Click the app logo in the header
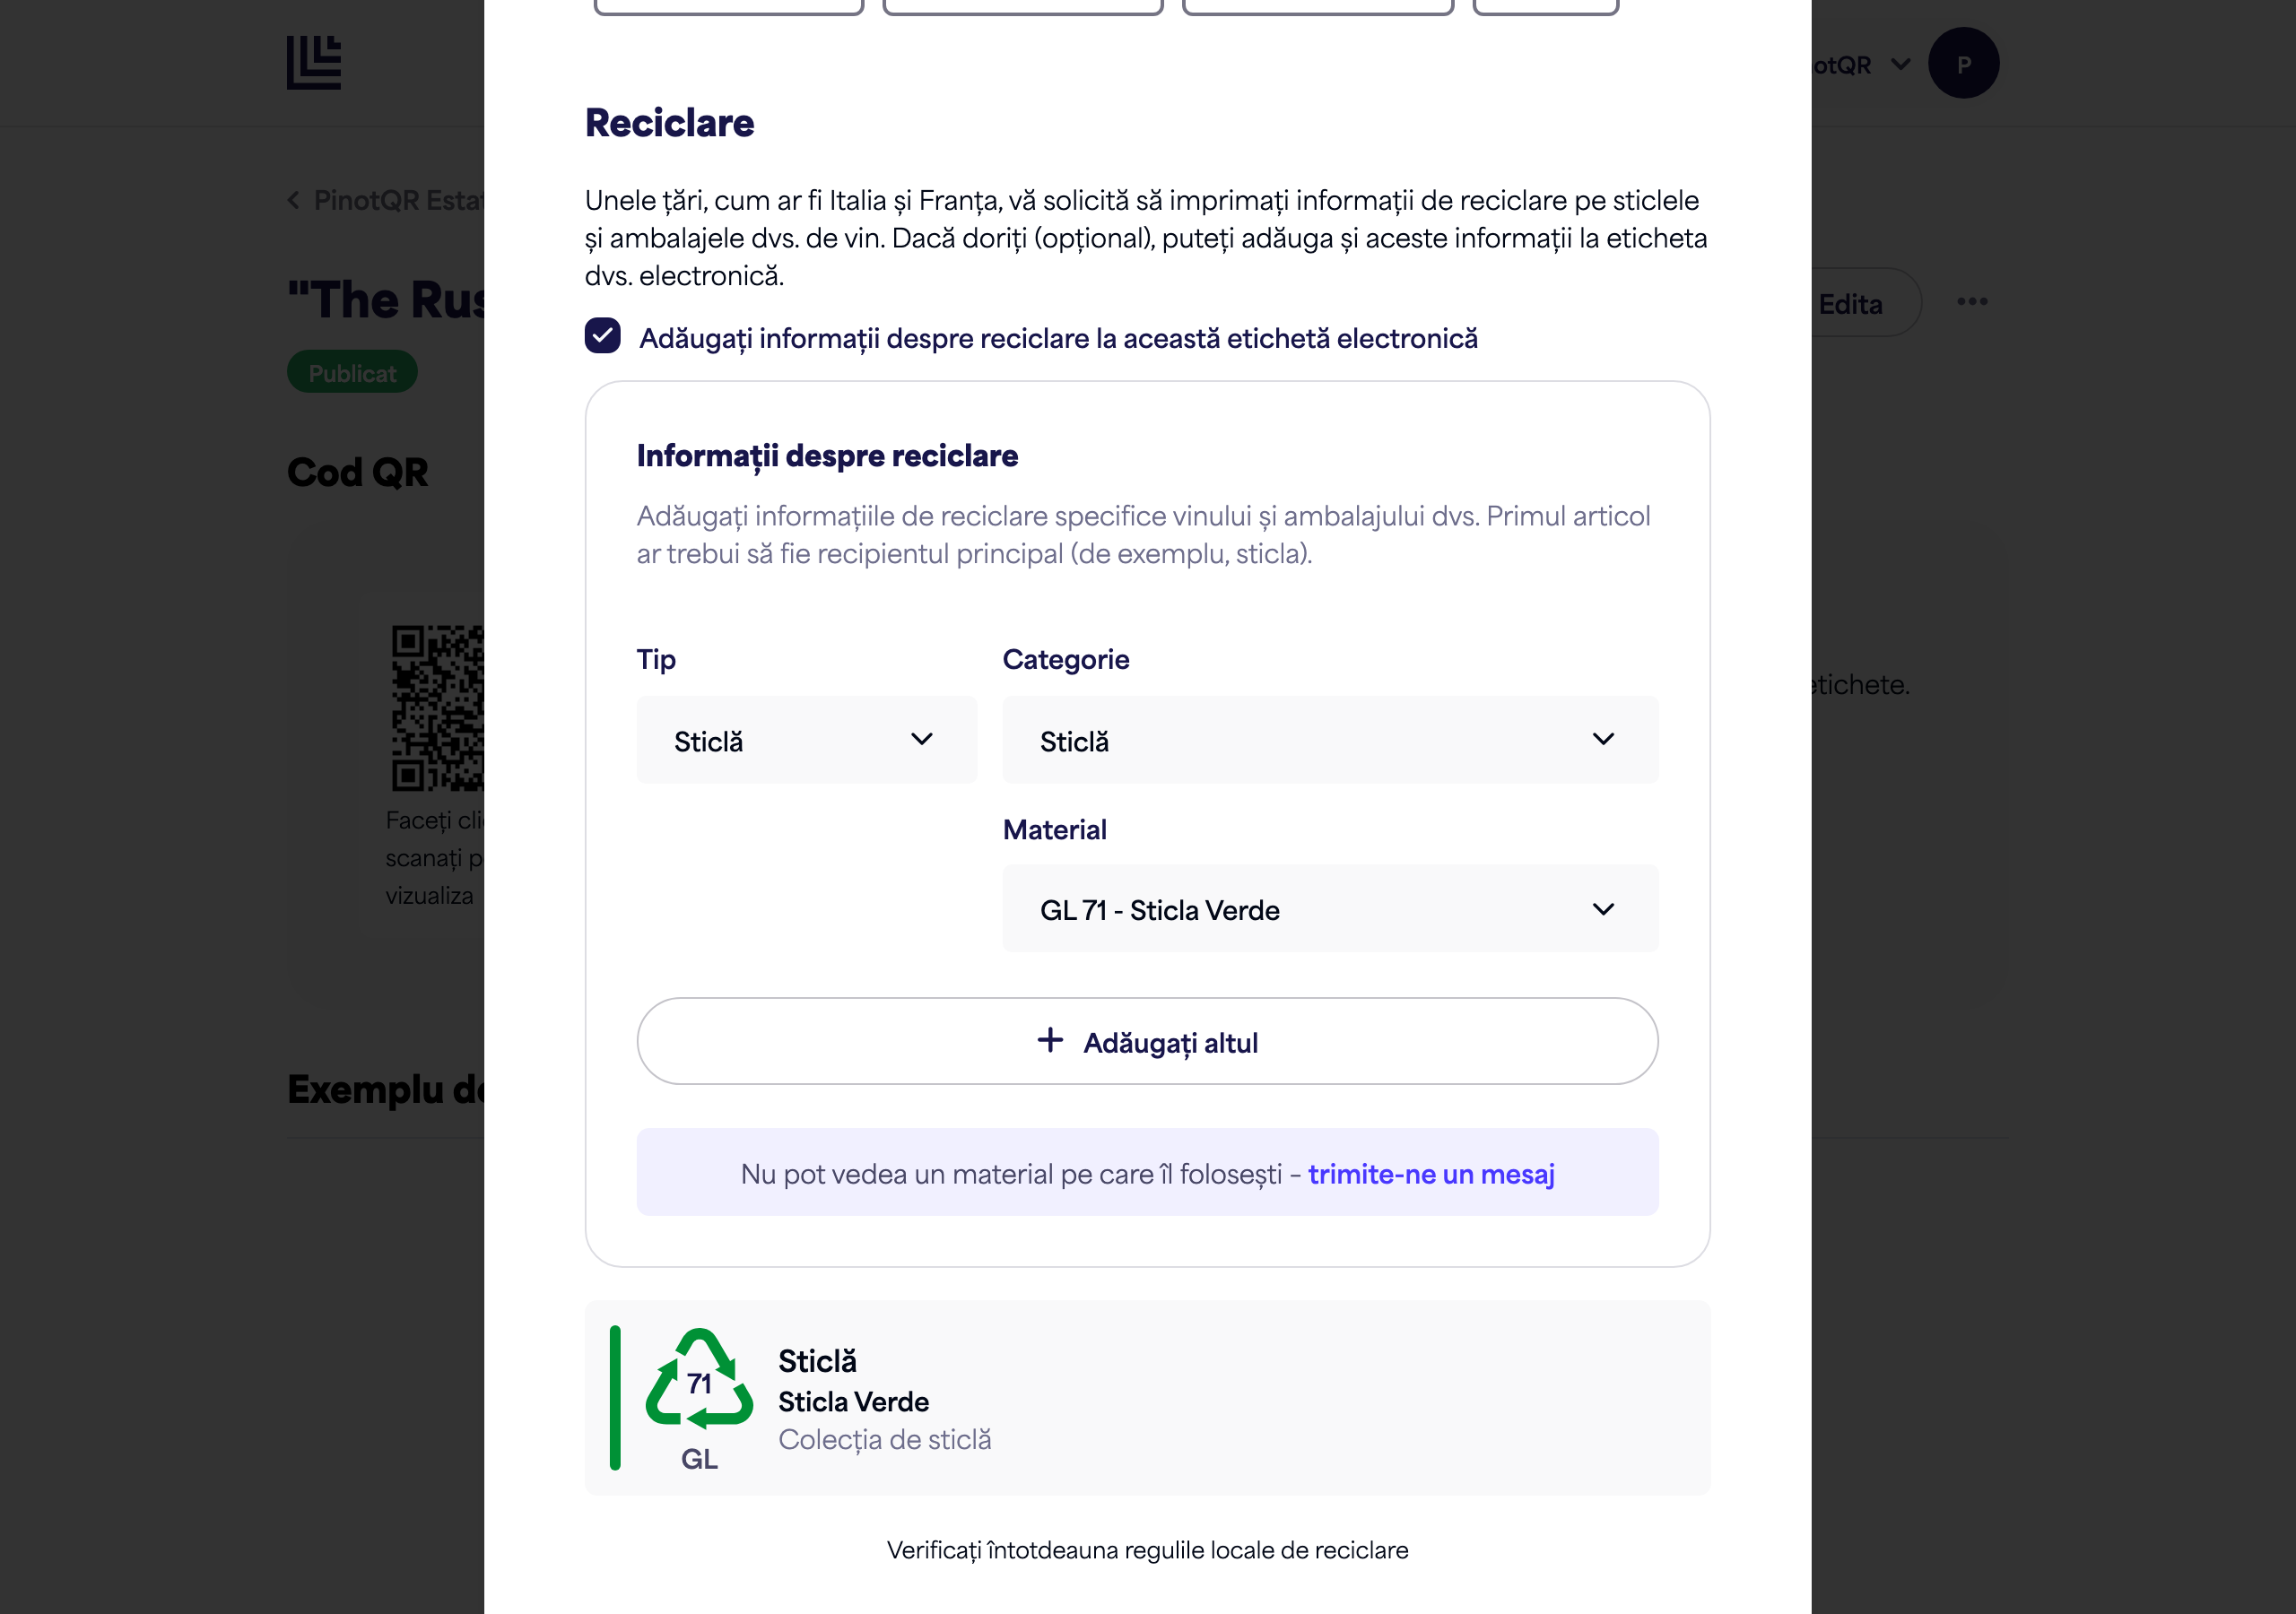The width and height of the screenshot is (2296, 1614). click(x=314, y=62)
